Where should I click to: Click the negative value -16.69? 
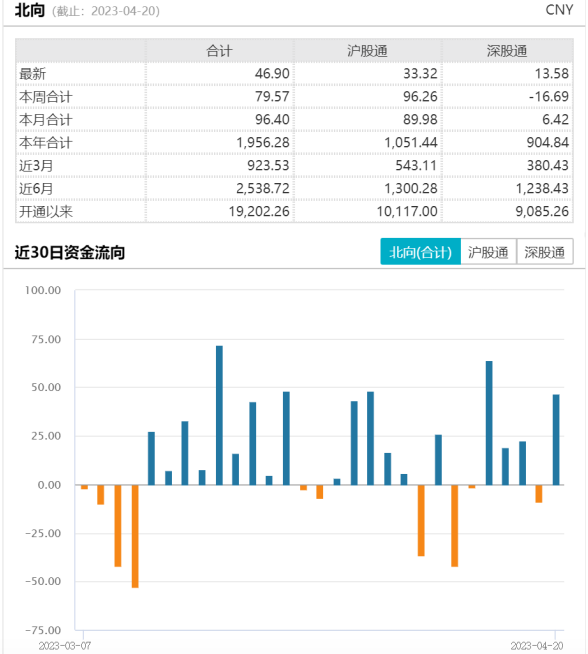click(x=548, y=97)
